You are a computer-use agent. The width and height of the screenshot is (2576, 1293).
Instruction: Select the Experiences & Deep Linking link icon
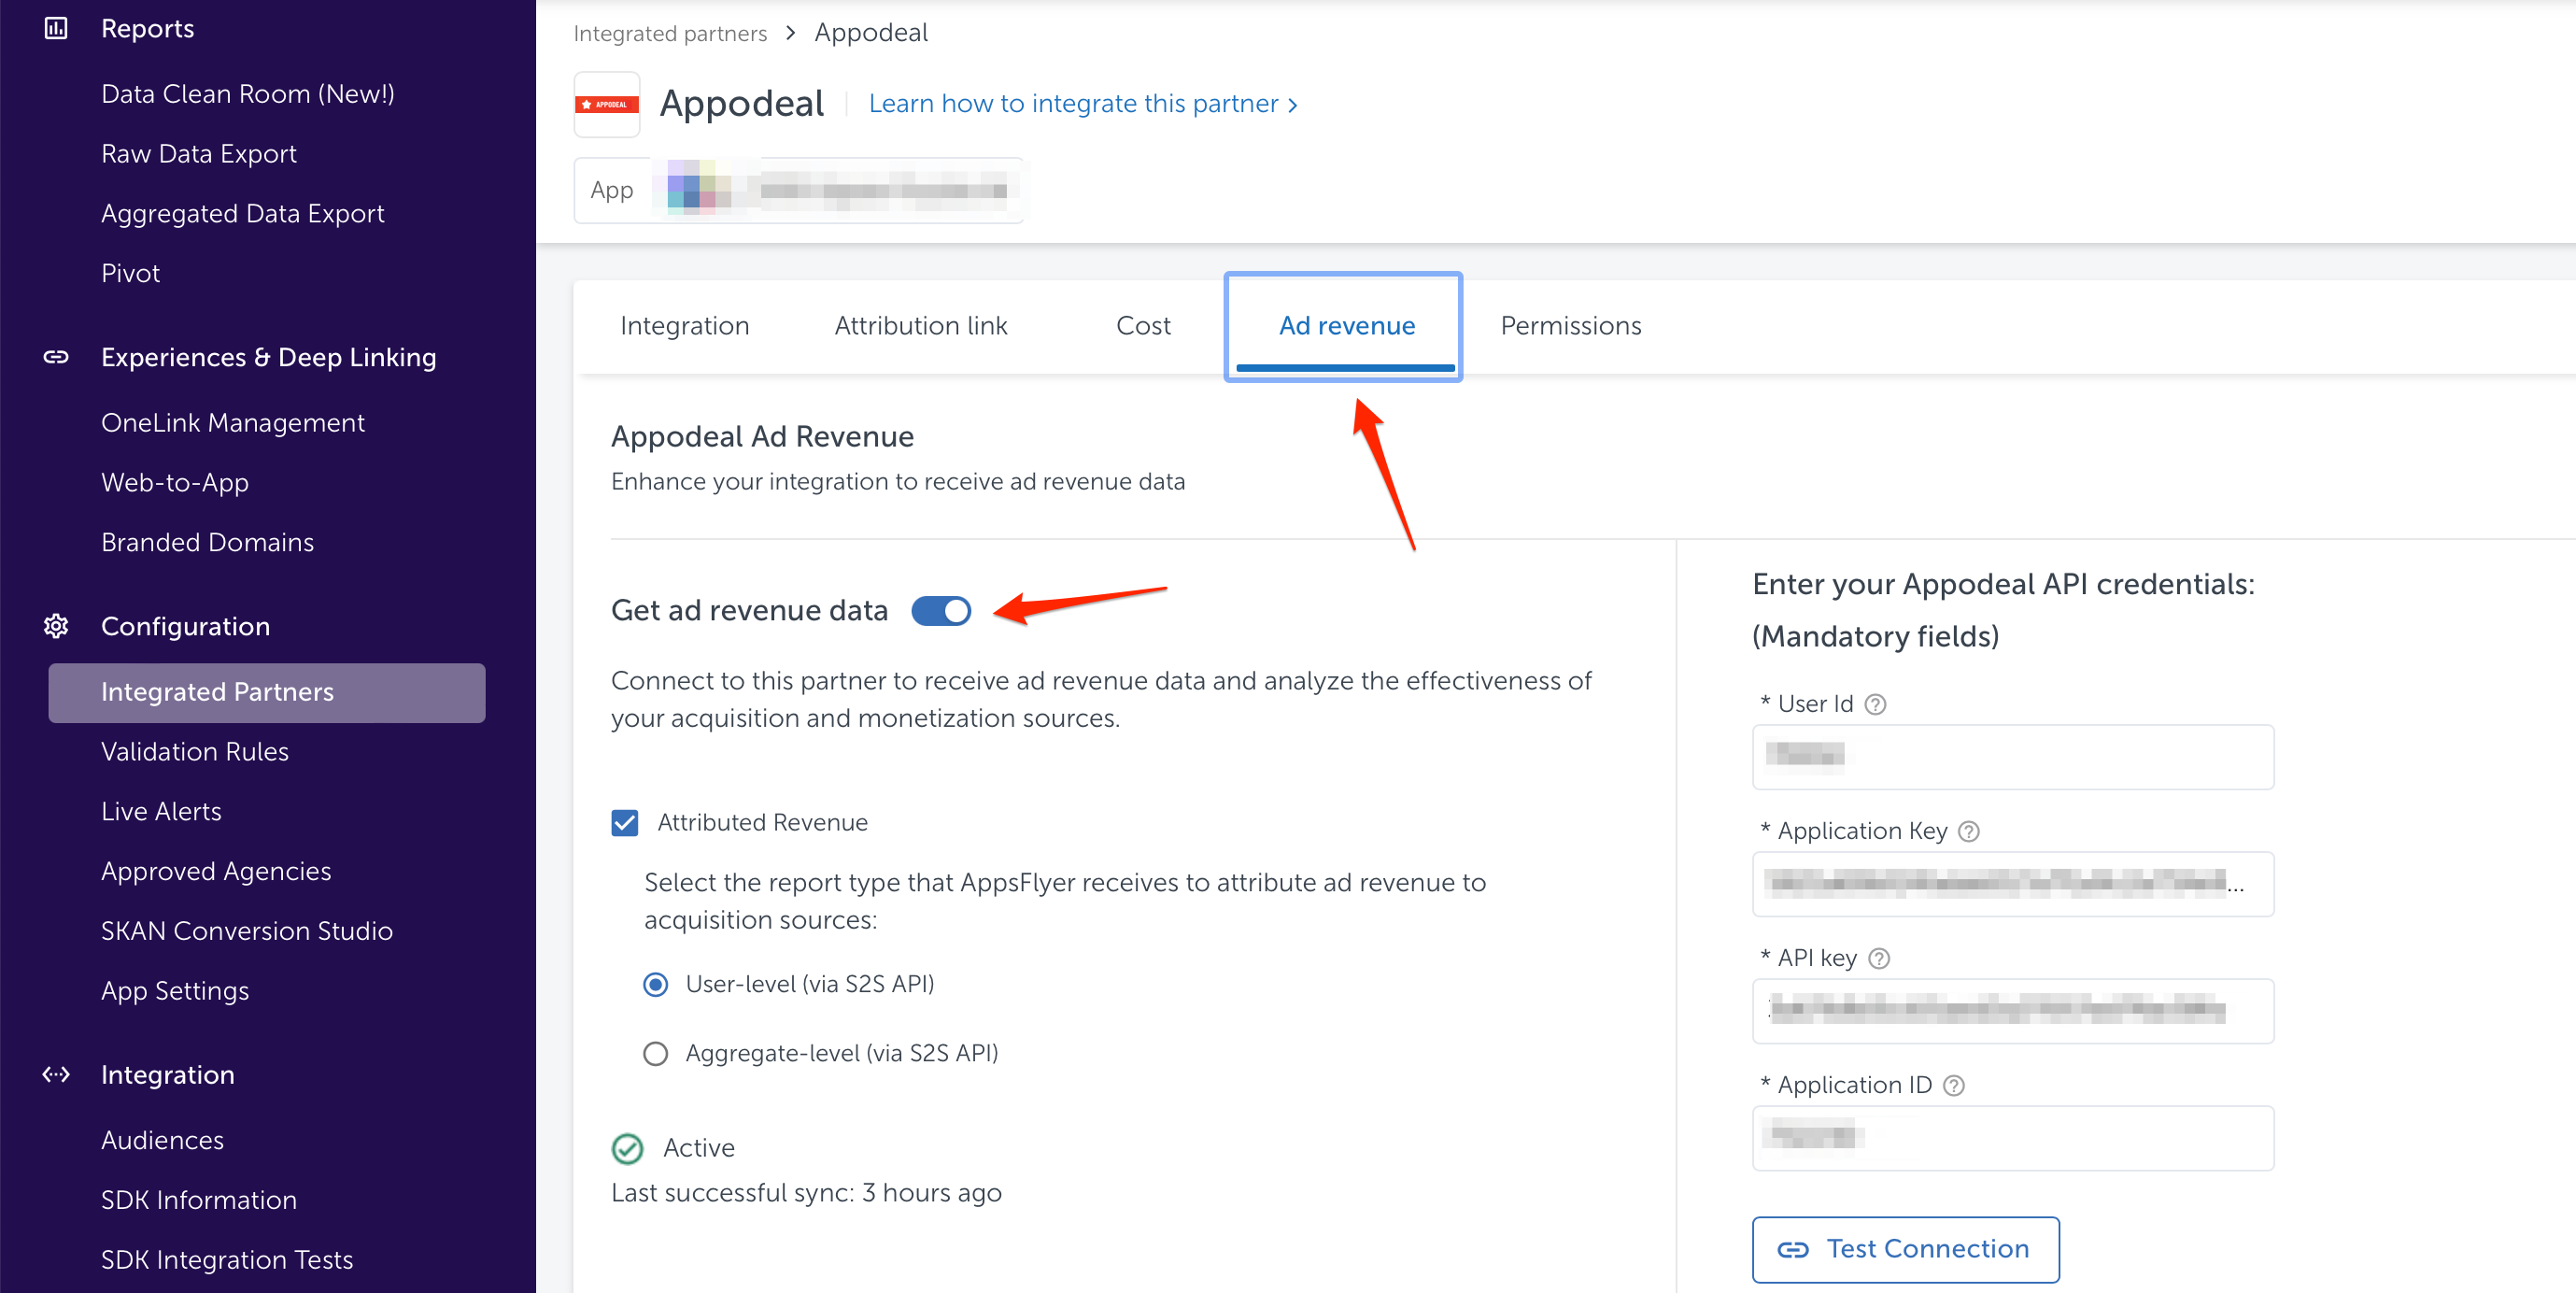coord(55,356)
